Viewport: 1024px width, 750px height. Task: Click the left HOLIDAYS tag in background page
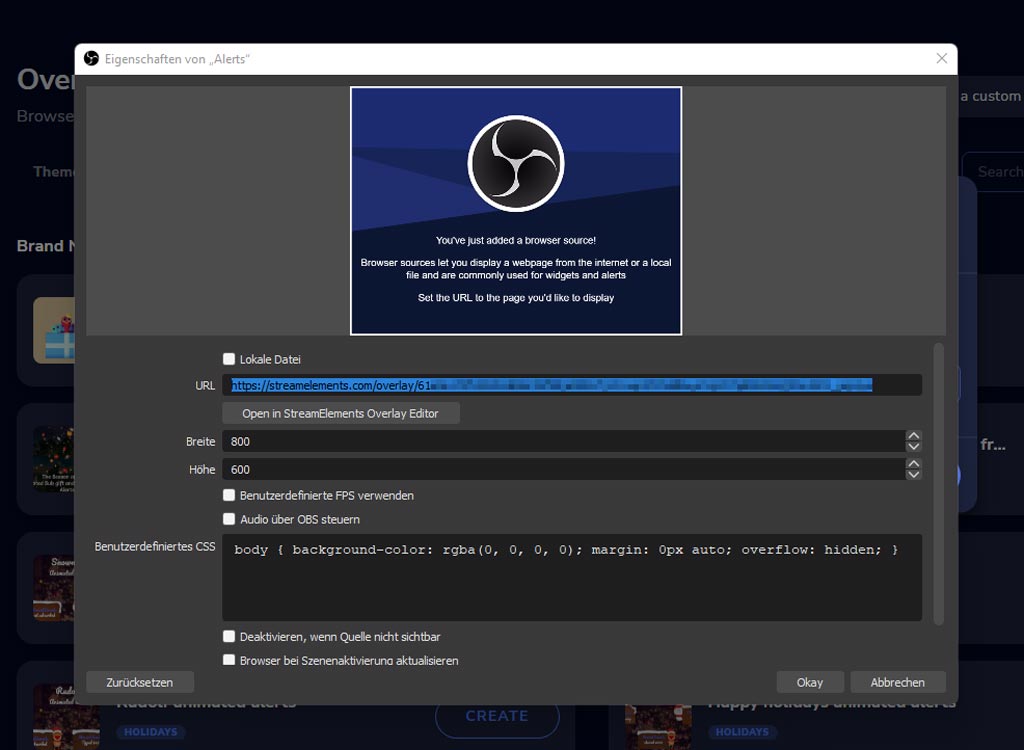coord(151,732)
